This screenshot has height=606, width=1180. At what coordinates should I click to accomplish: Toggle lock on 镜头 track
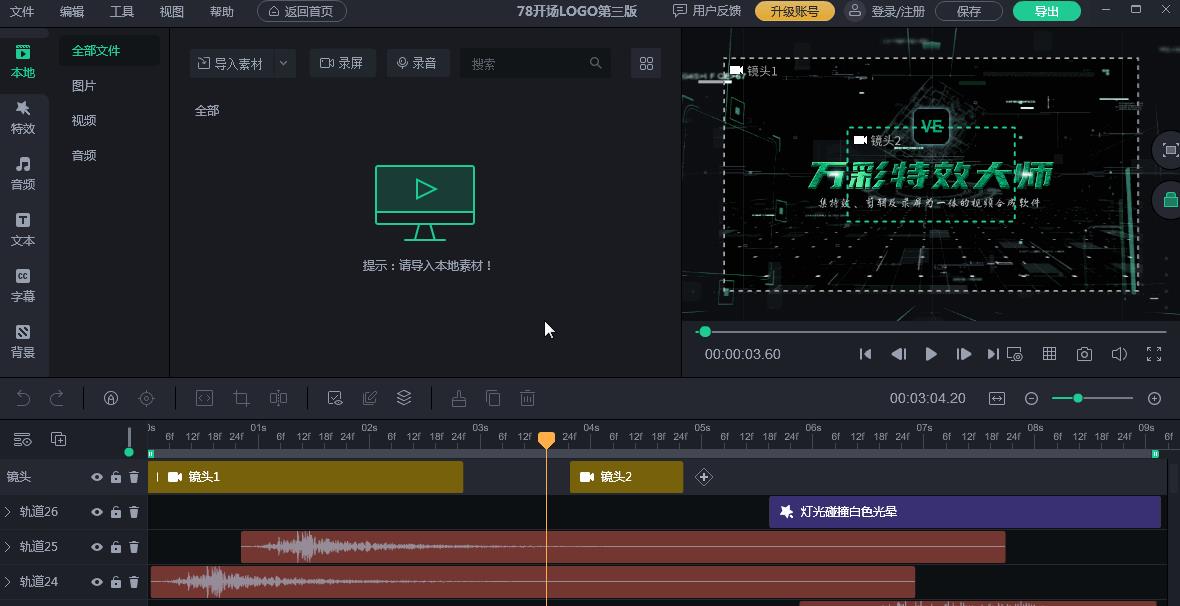pos(116,477)
